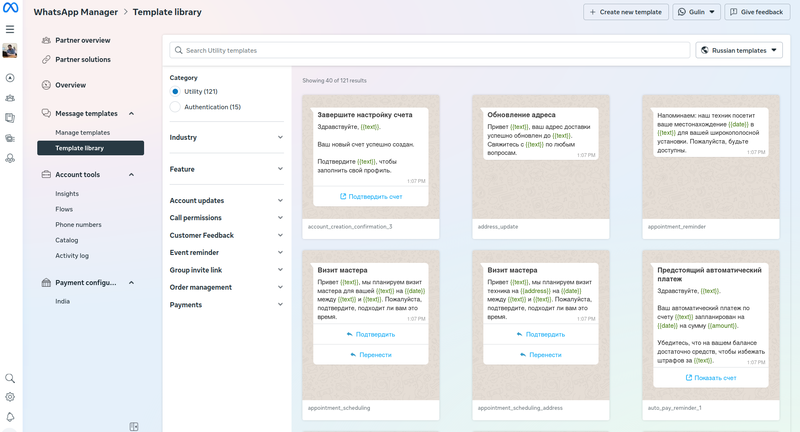Click the external link icon beside Показать счет

tap(688, 378)
